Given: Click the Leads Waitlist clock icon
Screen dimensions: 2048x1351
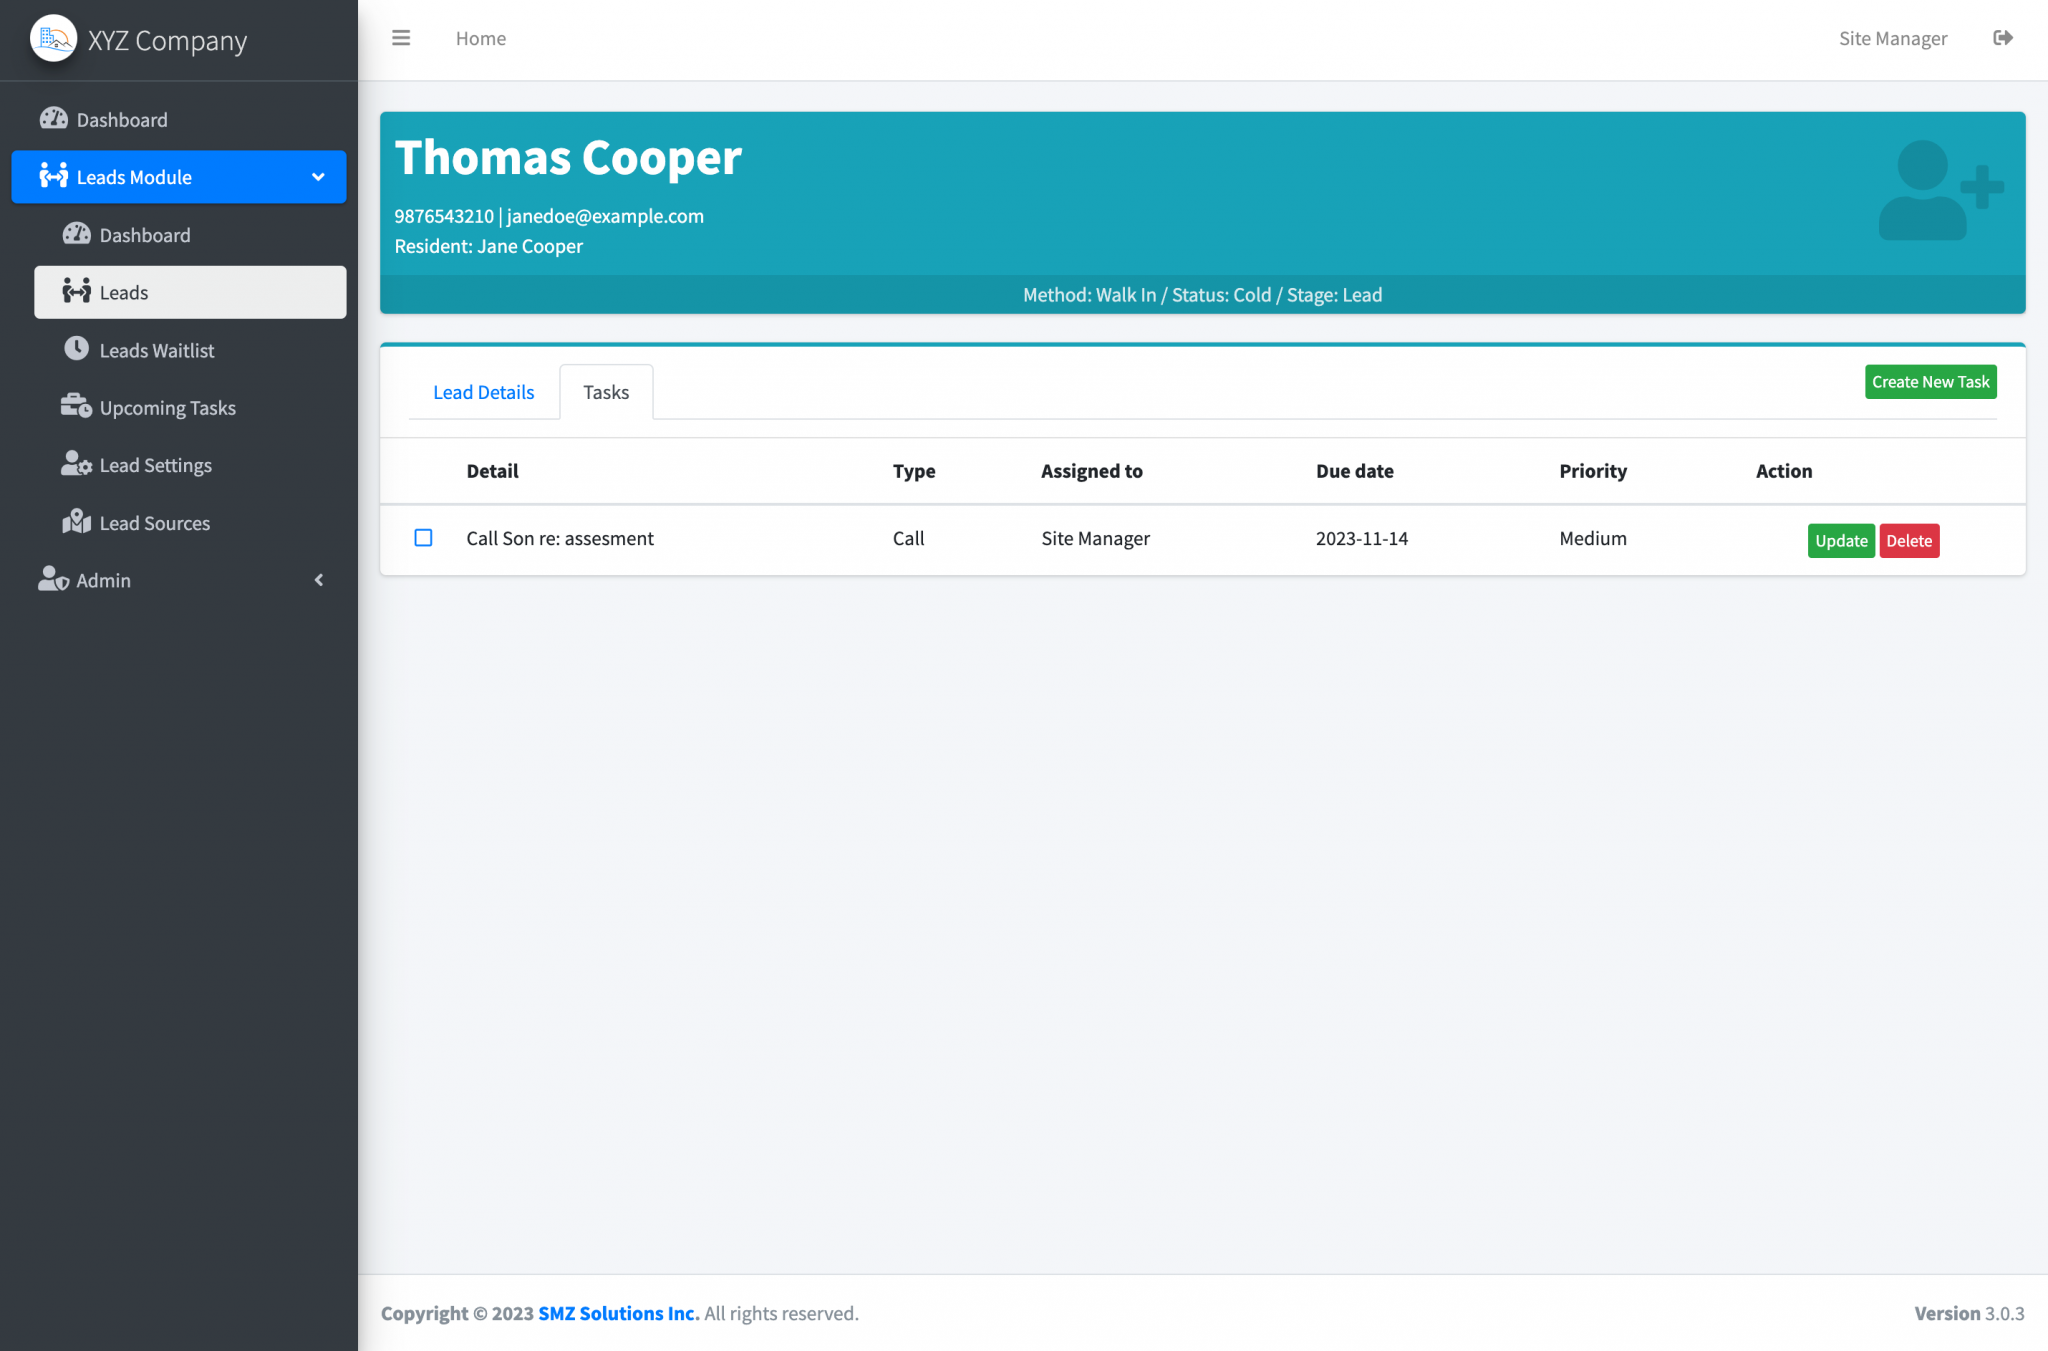Looking at the screenshot, I should (x=76, y=349).
